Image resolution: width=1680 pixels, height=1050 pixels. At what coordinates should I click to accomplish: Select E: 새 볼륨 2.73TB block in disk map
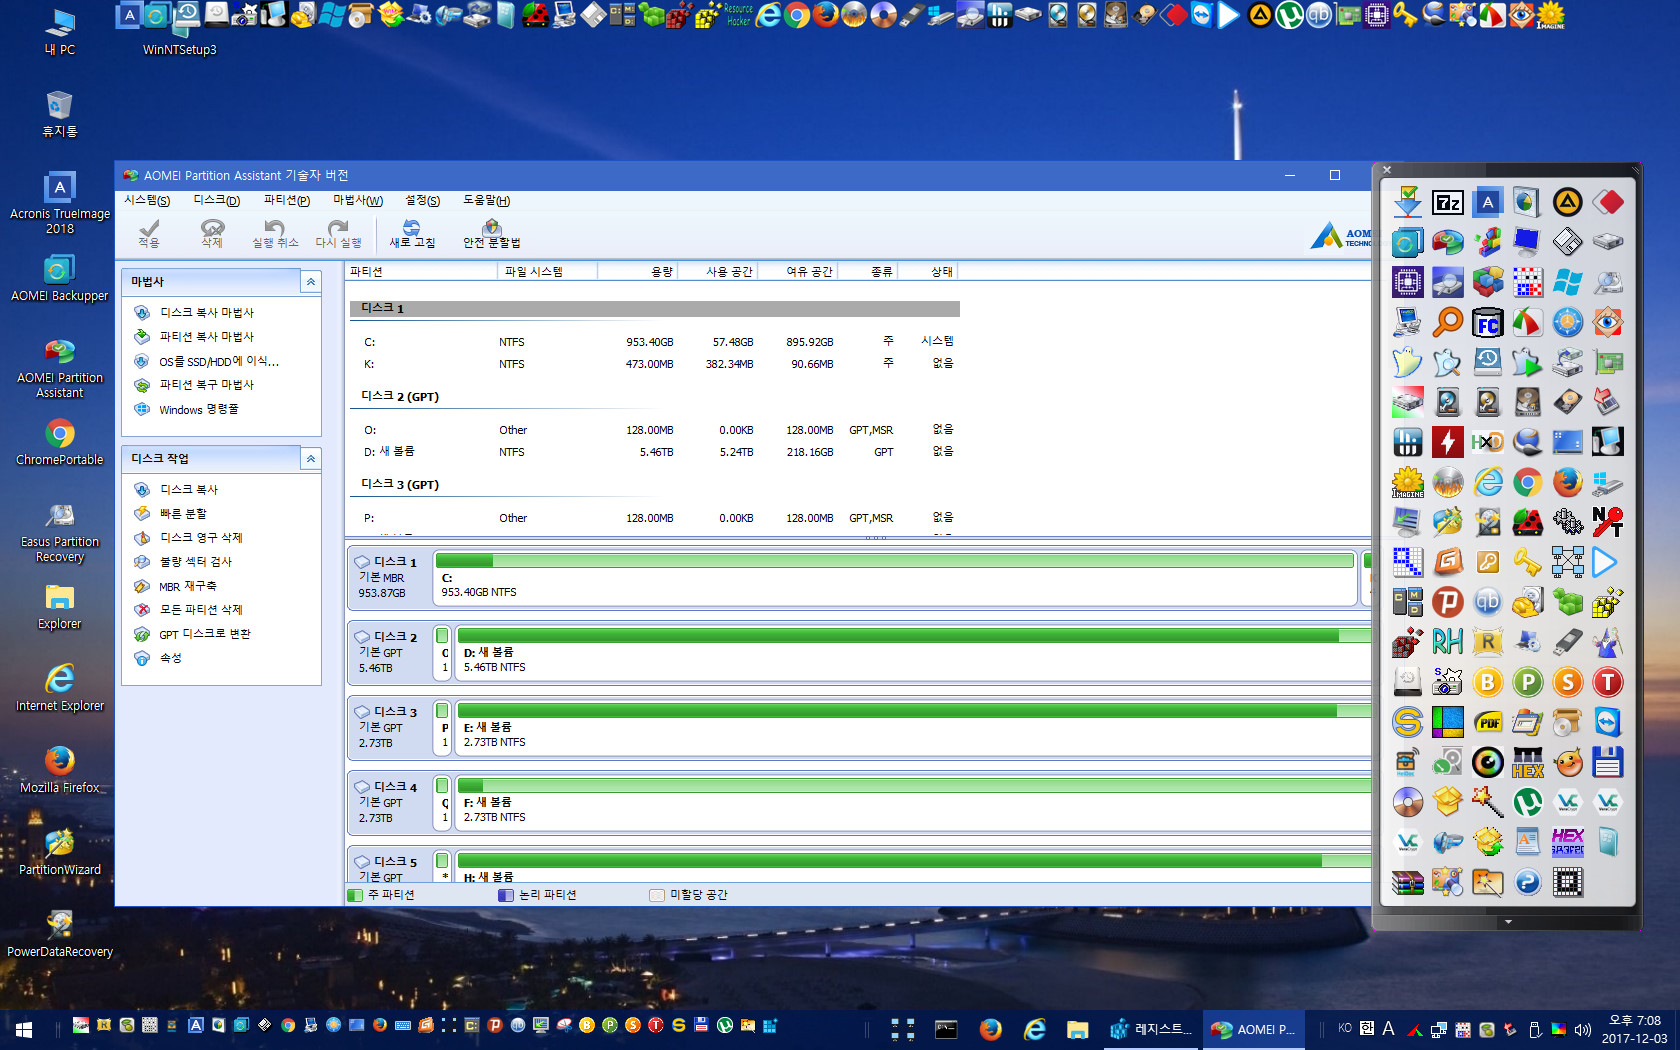coord(913,727)
